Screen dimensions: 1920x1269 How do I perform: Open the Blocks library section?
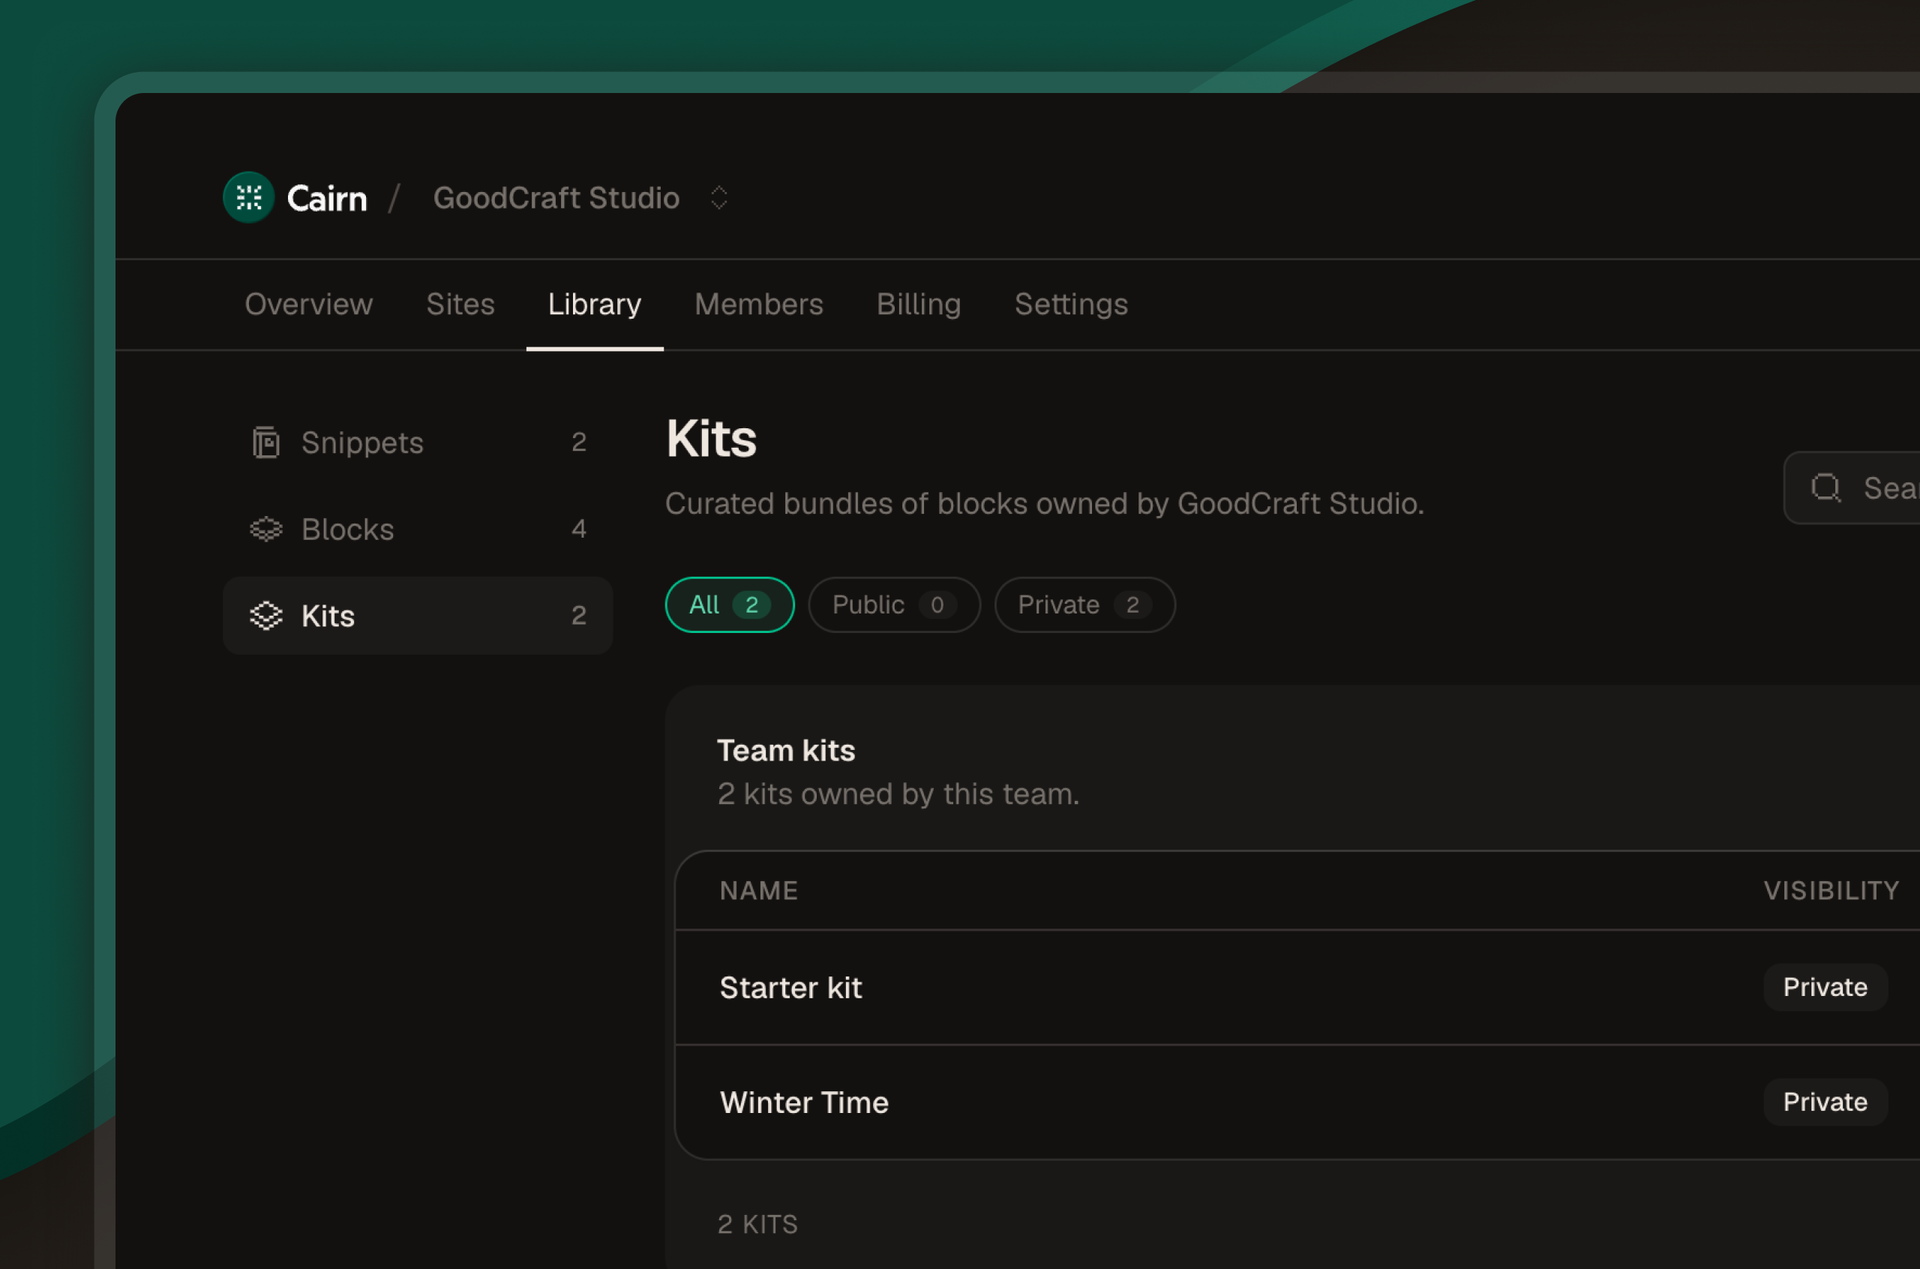coord(418,529)
